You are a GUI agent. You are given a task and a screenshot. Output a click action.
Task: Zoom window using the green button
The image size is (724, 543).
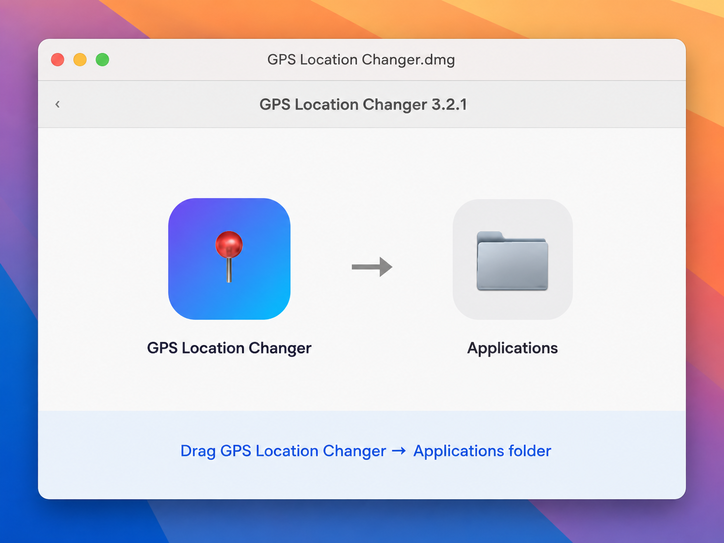pos(103,60)
